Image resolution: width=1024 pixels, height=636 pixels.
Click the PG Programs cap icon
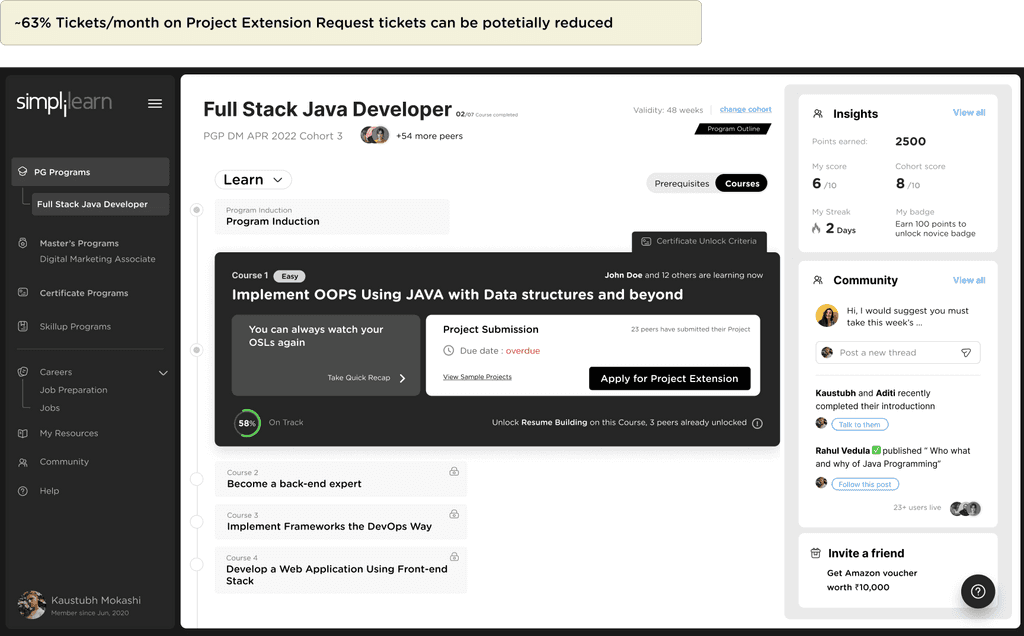point(23,172)
